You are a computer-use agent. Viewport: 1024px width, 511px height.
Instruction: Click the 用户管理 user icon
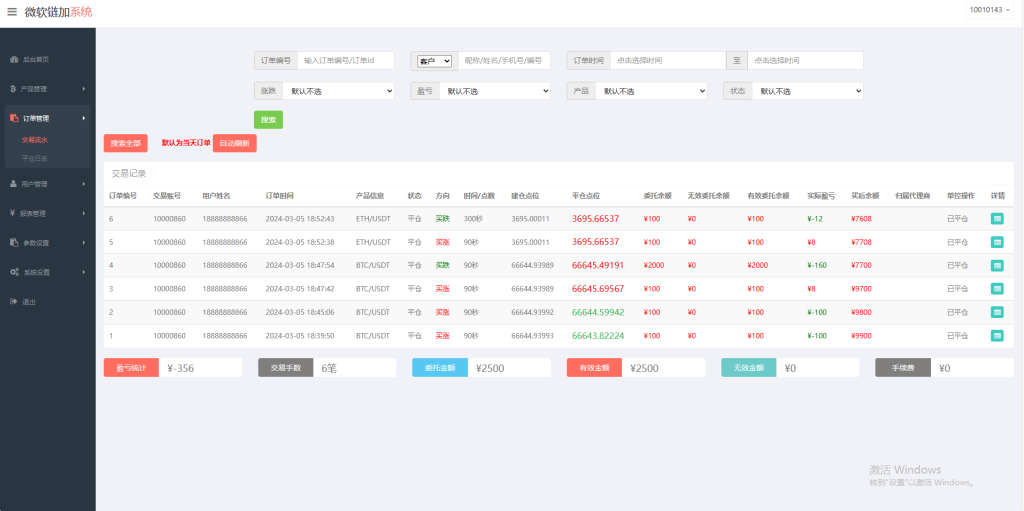tap(13, 184)
